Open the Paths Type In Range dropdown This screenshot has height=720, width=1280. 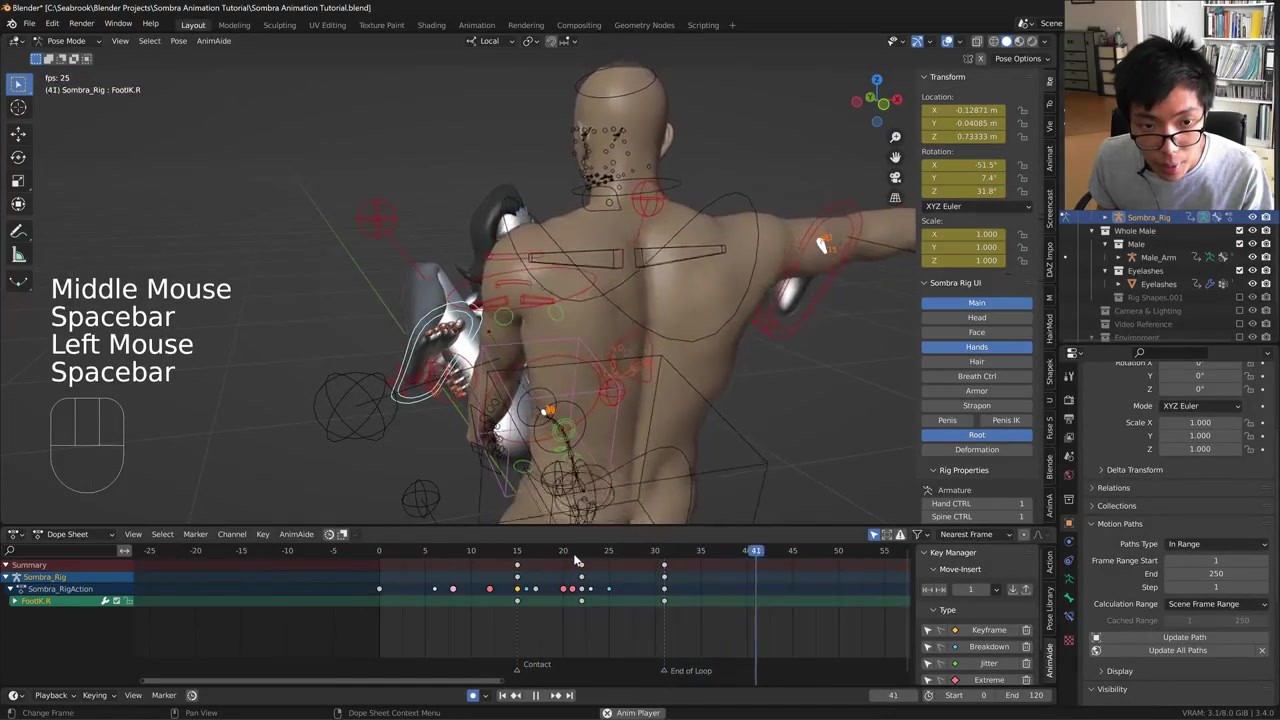coord(1216,544)
